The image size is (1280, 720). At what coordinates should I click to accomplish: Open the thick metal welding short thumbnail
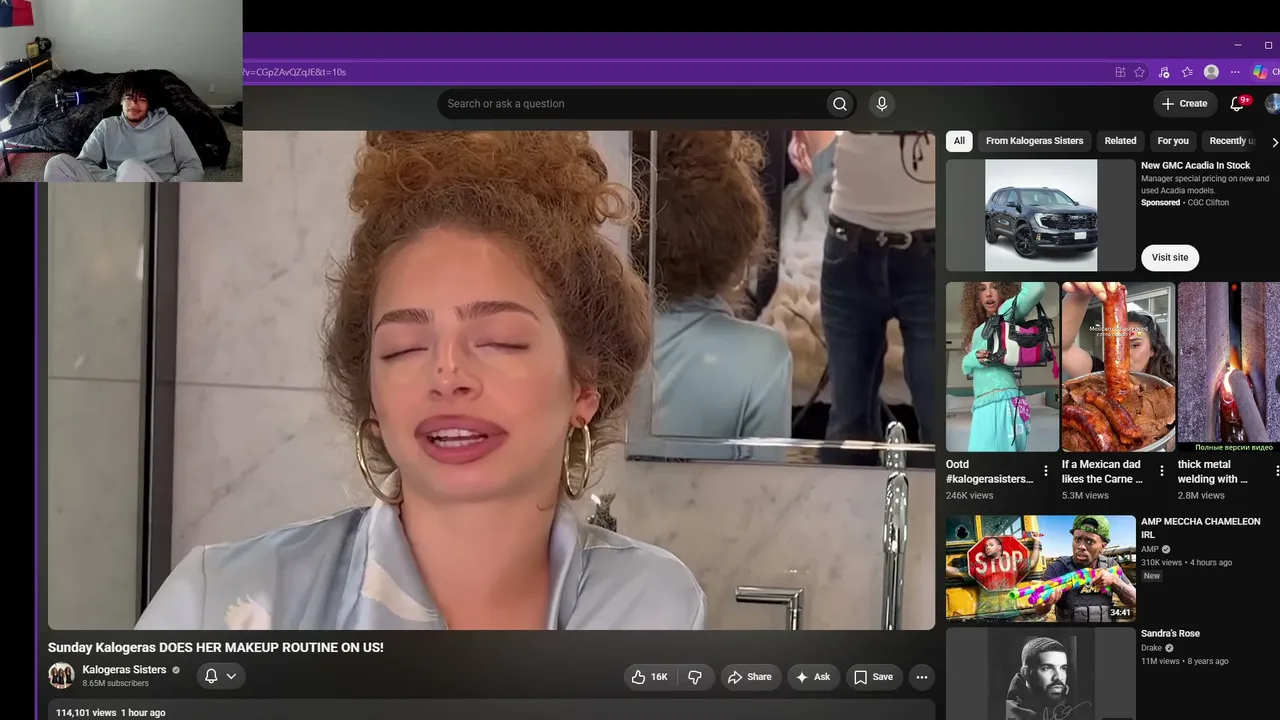click(x=1229, y=367)
